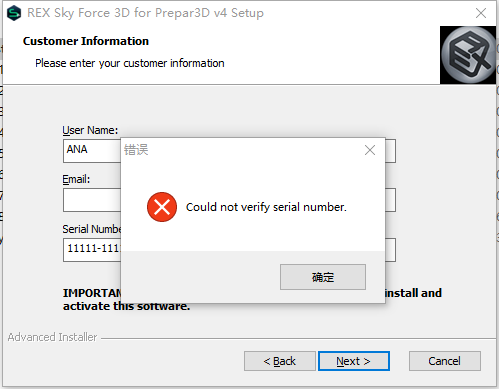Click the Advanced Installer label
This screenshot has height=389, width=499.
[x=52, y=337]
